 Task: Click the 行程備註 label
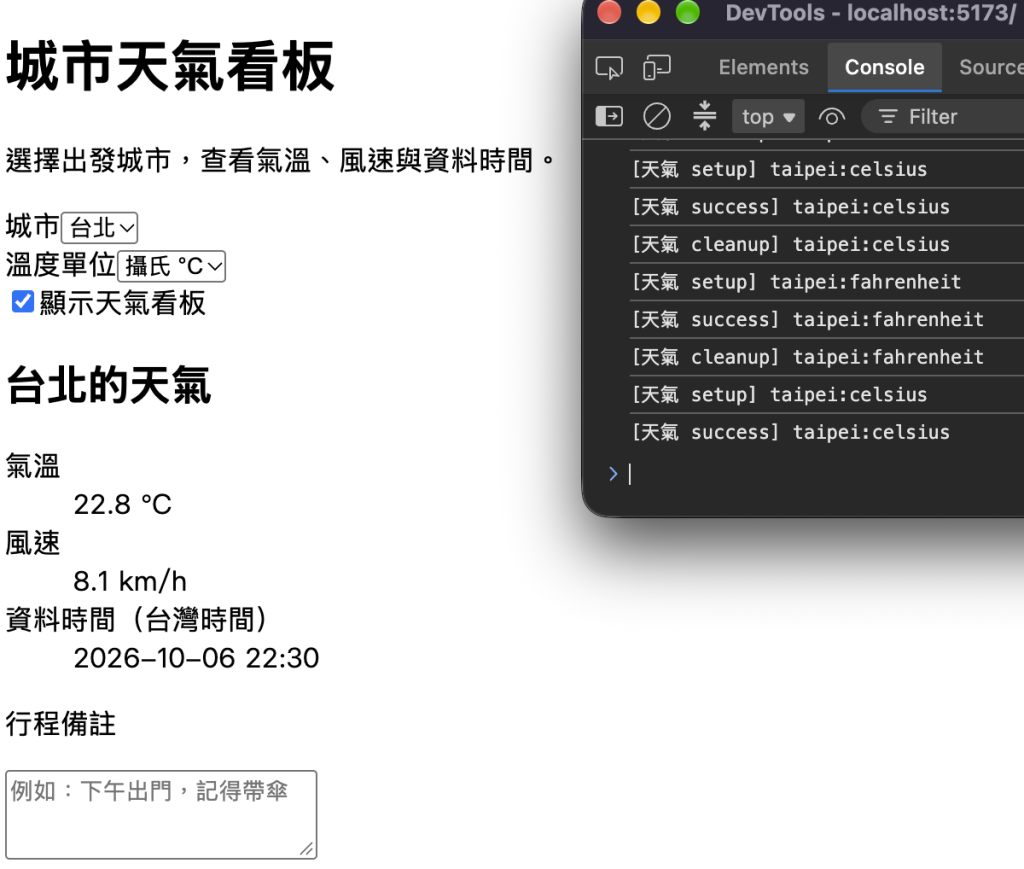tap(61, 724)
